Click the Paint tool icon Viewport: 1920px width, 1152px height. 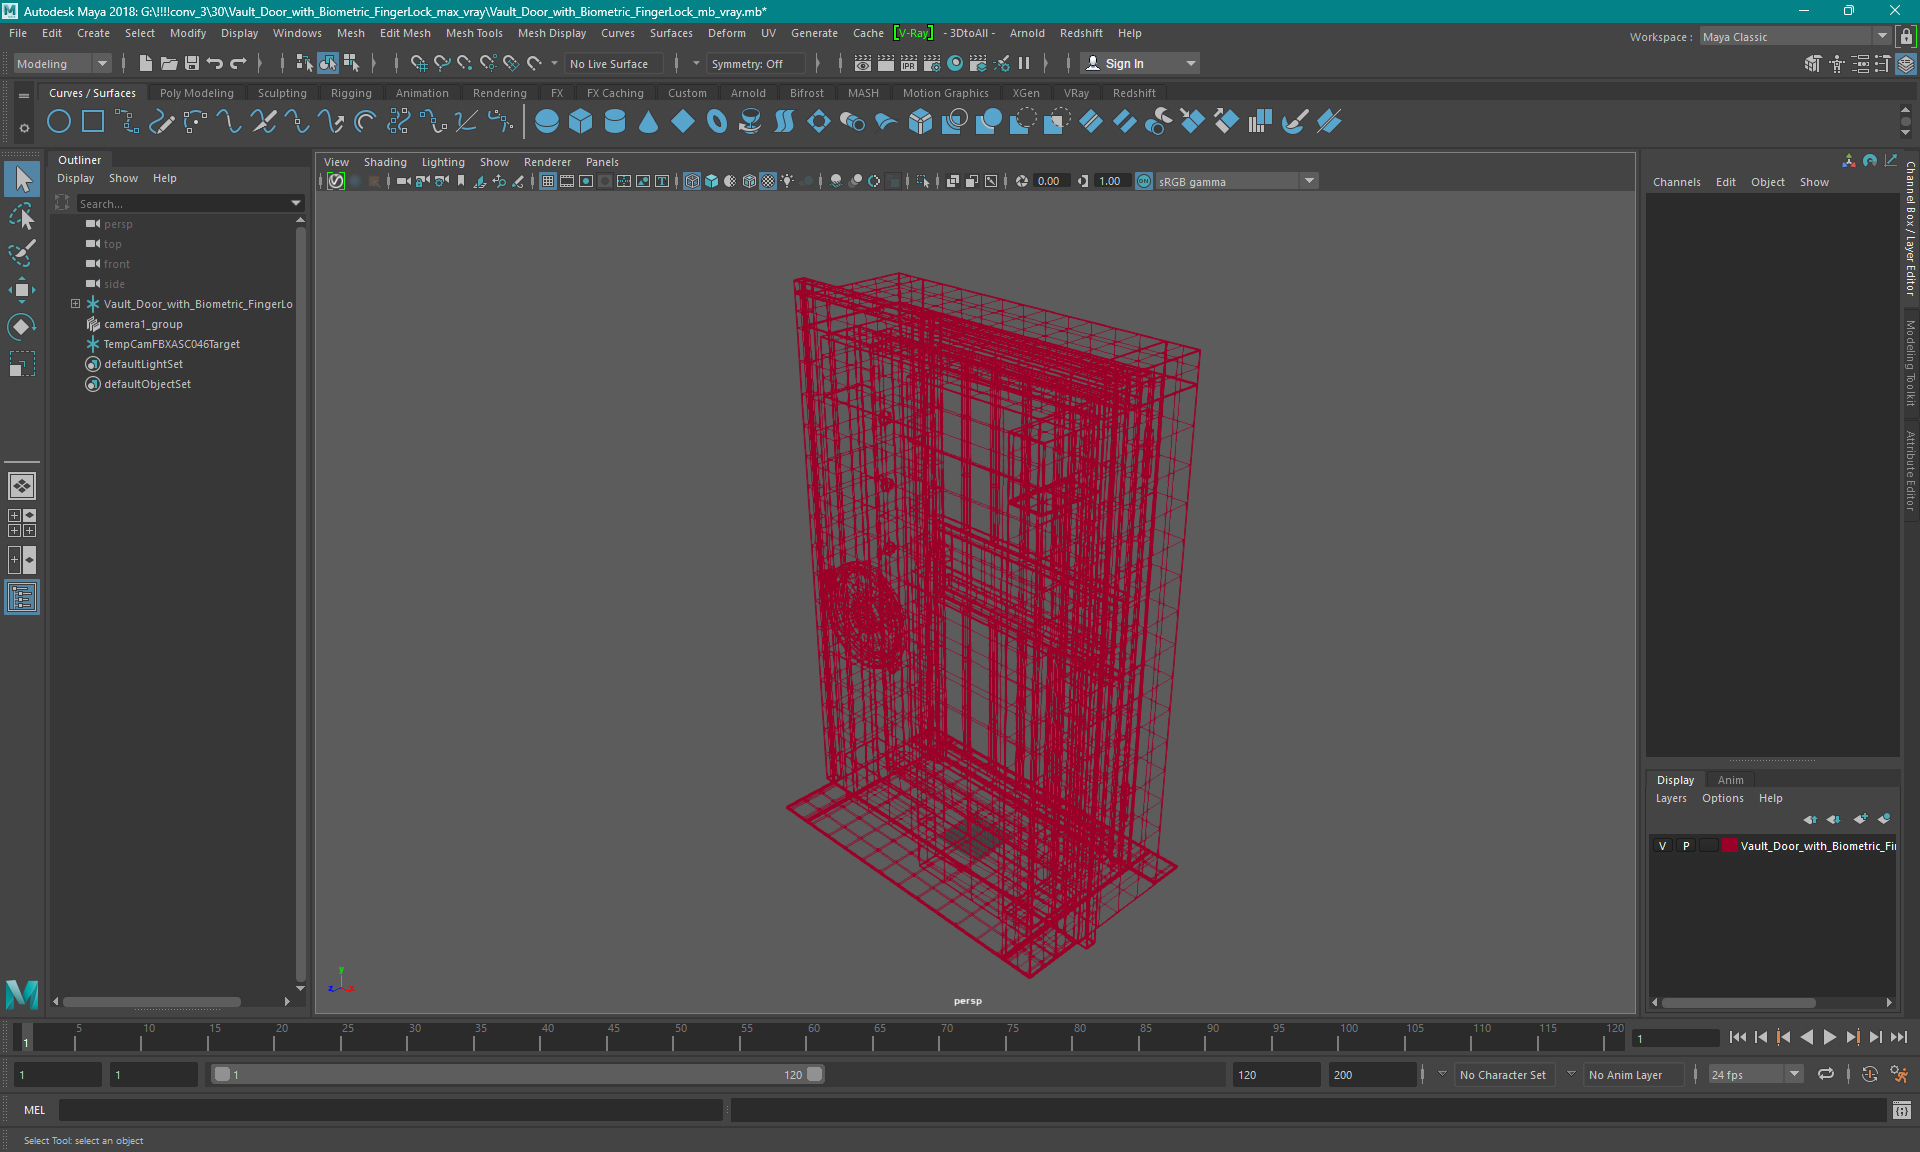tap(21, 250)
